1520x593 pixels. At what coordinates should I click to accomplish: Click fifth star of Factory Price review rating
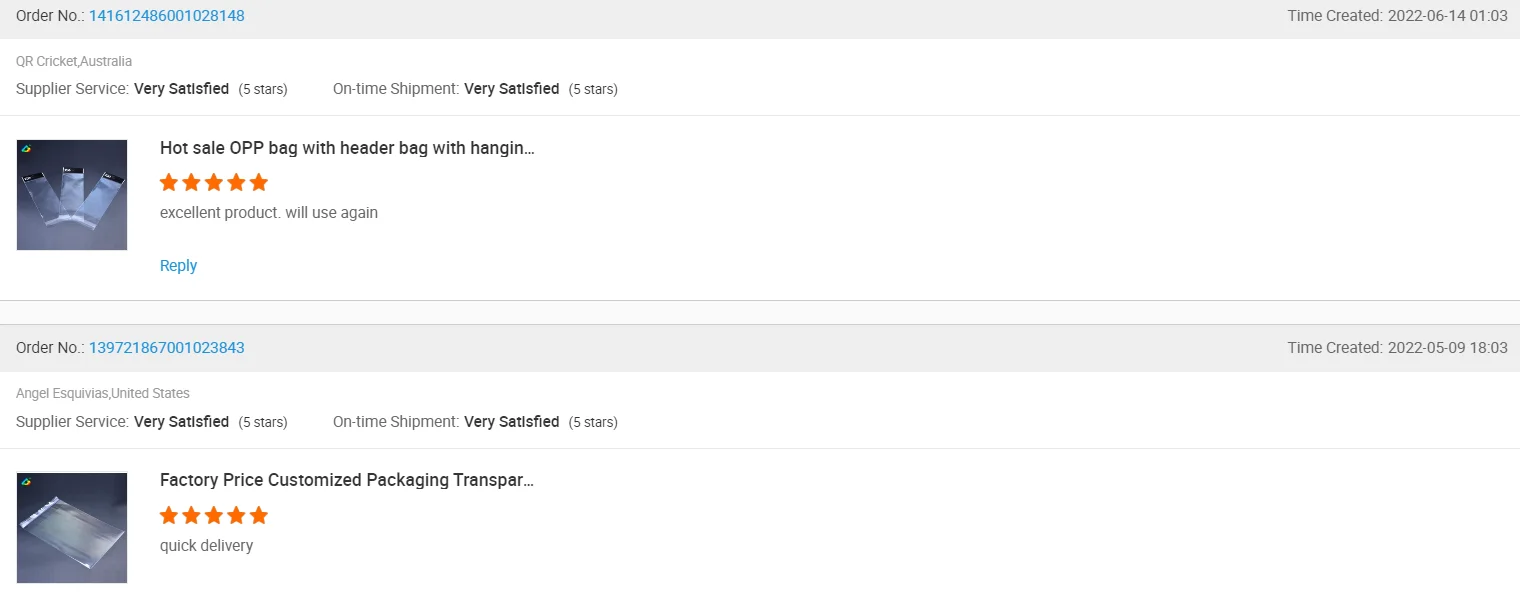click(x=259, y=516)
